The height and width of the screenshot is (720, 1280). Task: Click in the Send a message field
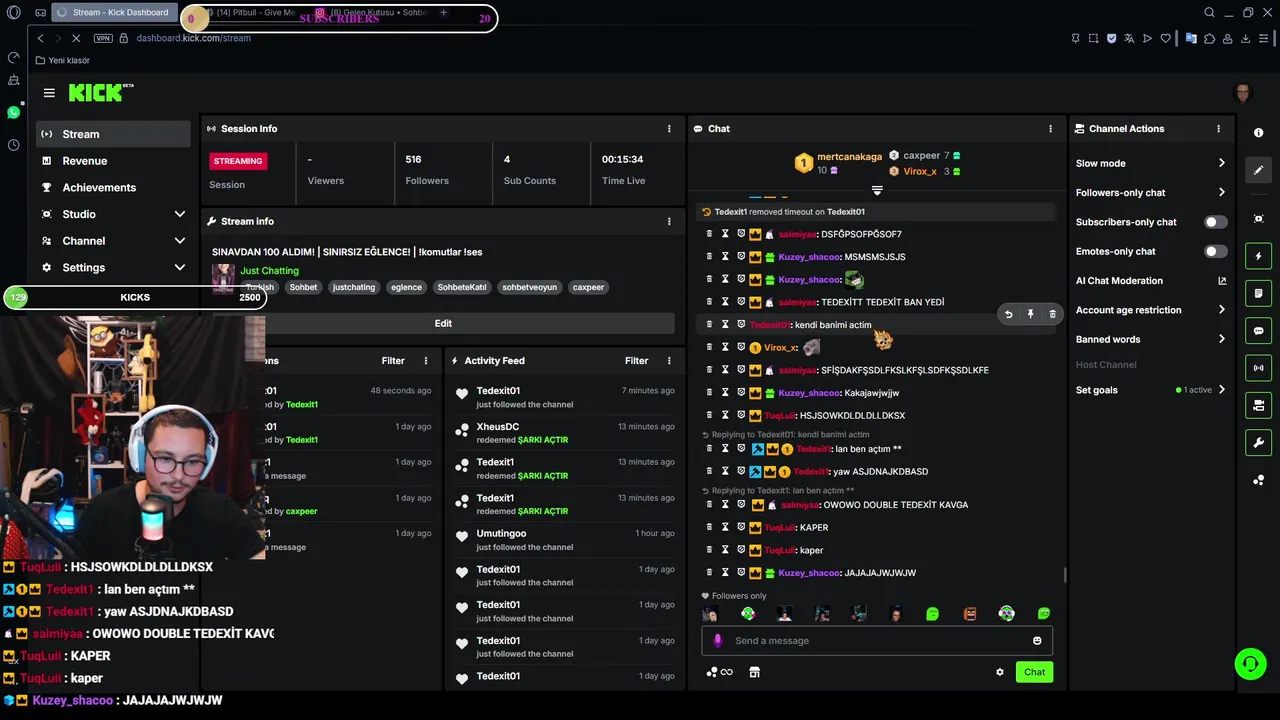click(x=877, y=641)
